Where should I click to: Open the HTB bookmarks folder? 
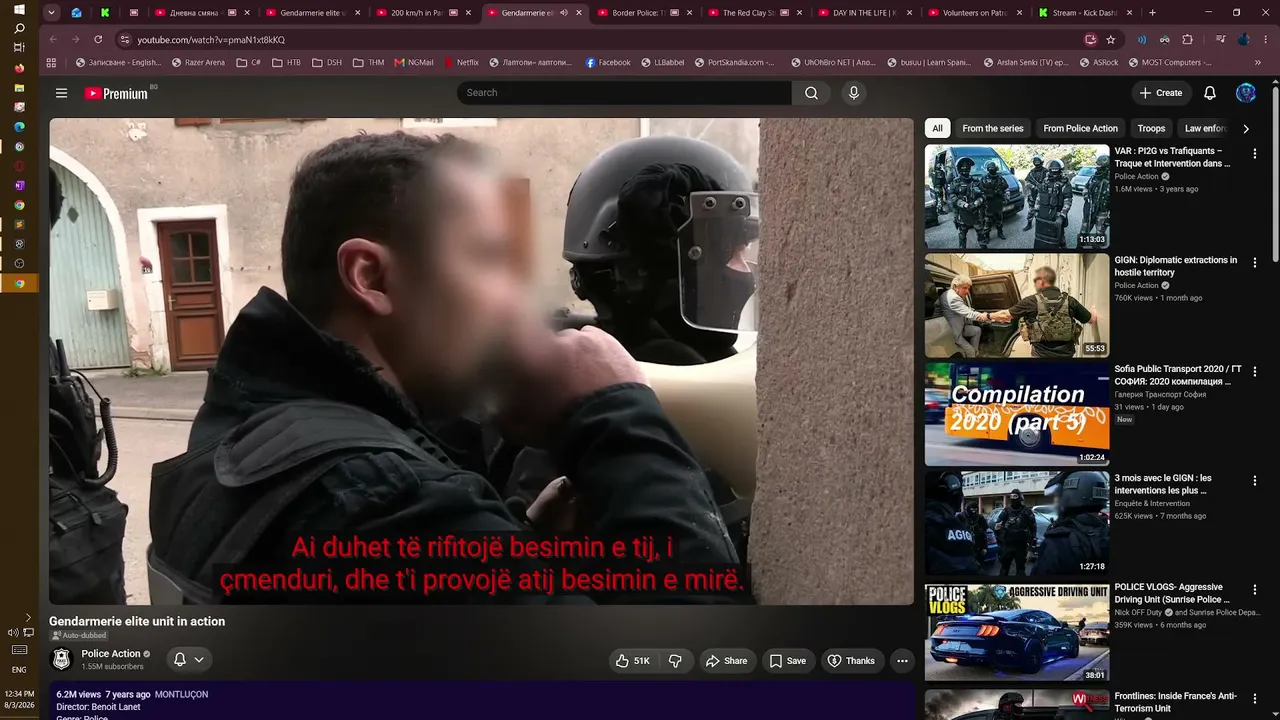286,62
